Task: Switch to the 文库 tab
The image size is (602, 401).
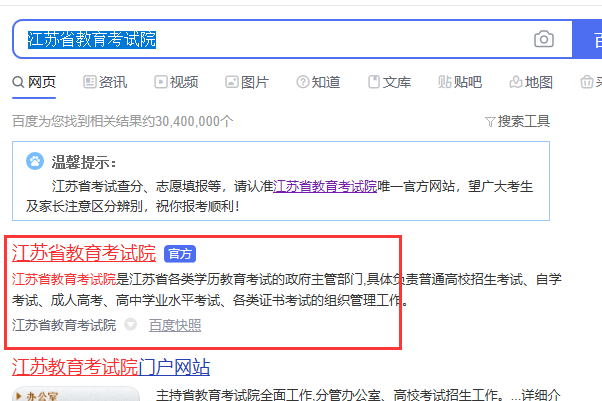Action: (389, 82)
